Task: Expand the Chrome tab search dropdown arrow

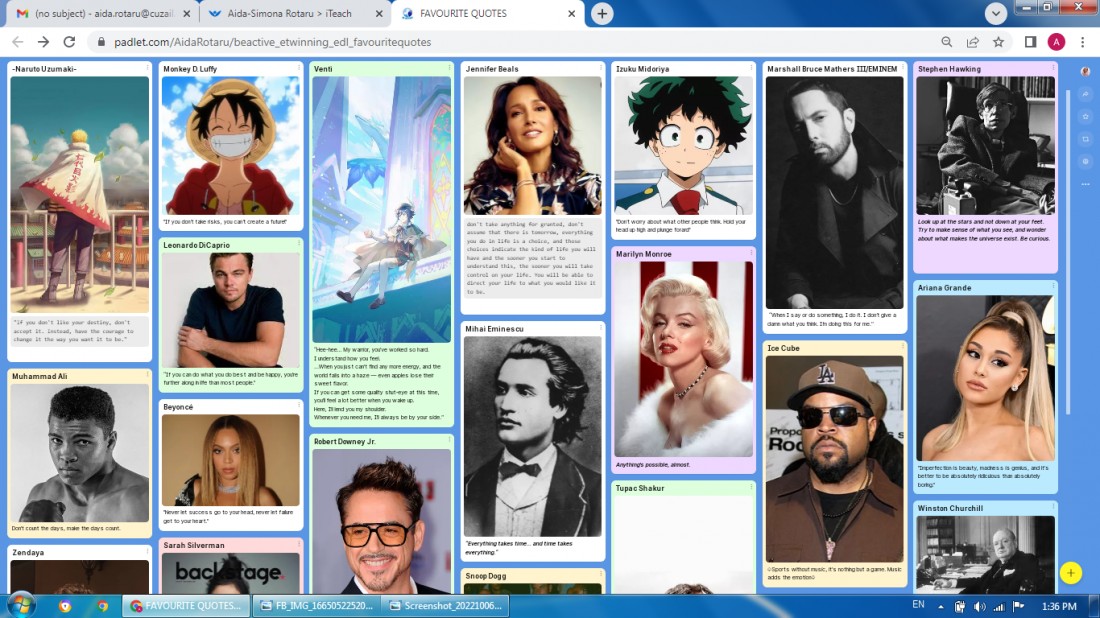Action: [995, 13]
